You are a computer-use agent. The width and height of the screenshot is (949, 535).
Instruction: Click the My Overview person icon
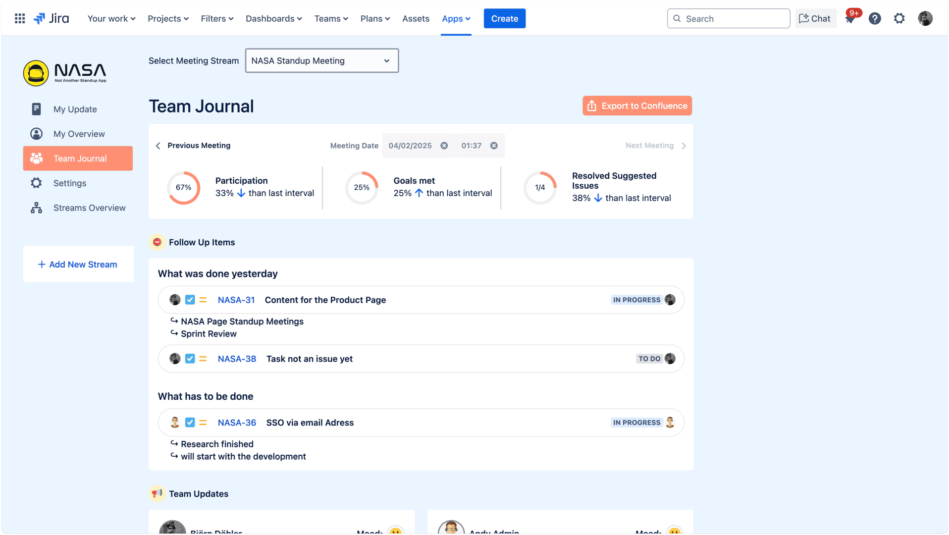(x=36, y=134)
